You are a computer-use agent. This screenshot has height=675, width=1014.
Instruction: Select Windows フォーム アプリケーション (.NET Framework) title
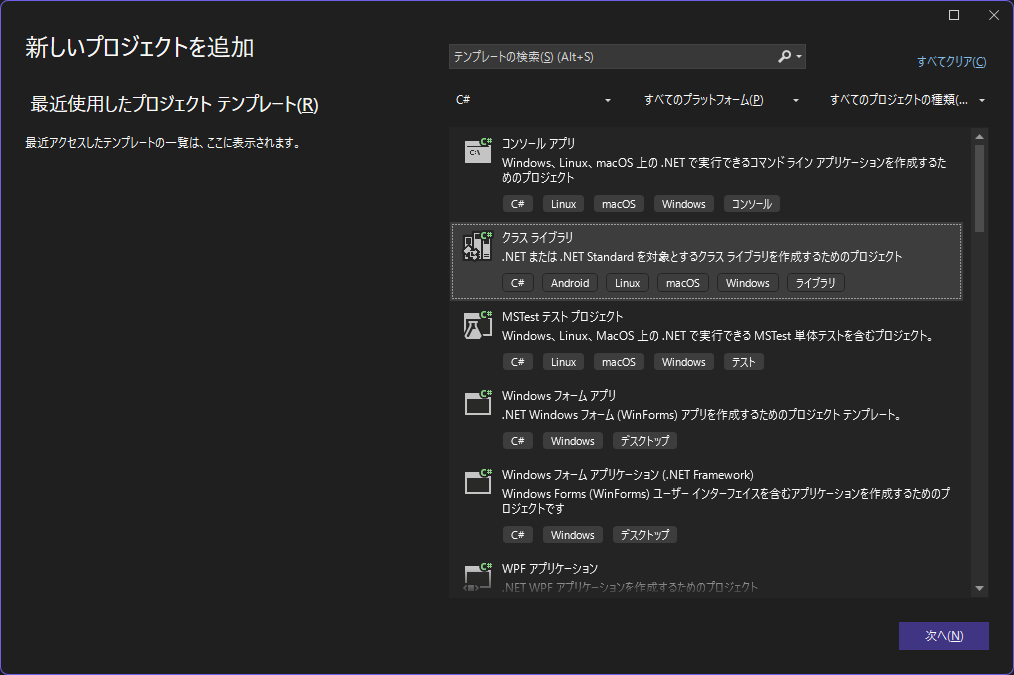point(627,475)
